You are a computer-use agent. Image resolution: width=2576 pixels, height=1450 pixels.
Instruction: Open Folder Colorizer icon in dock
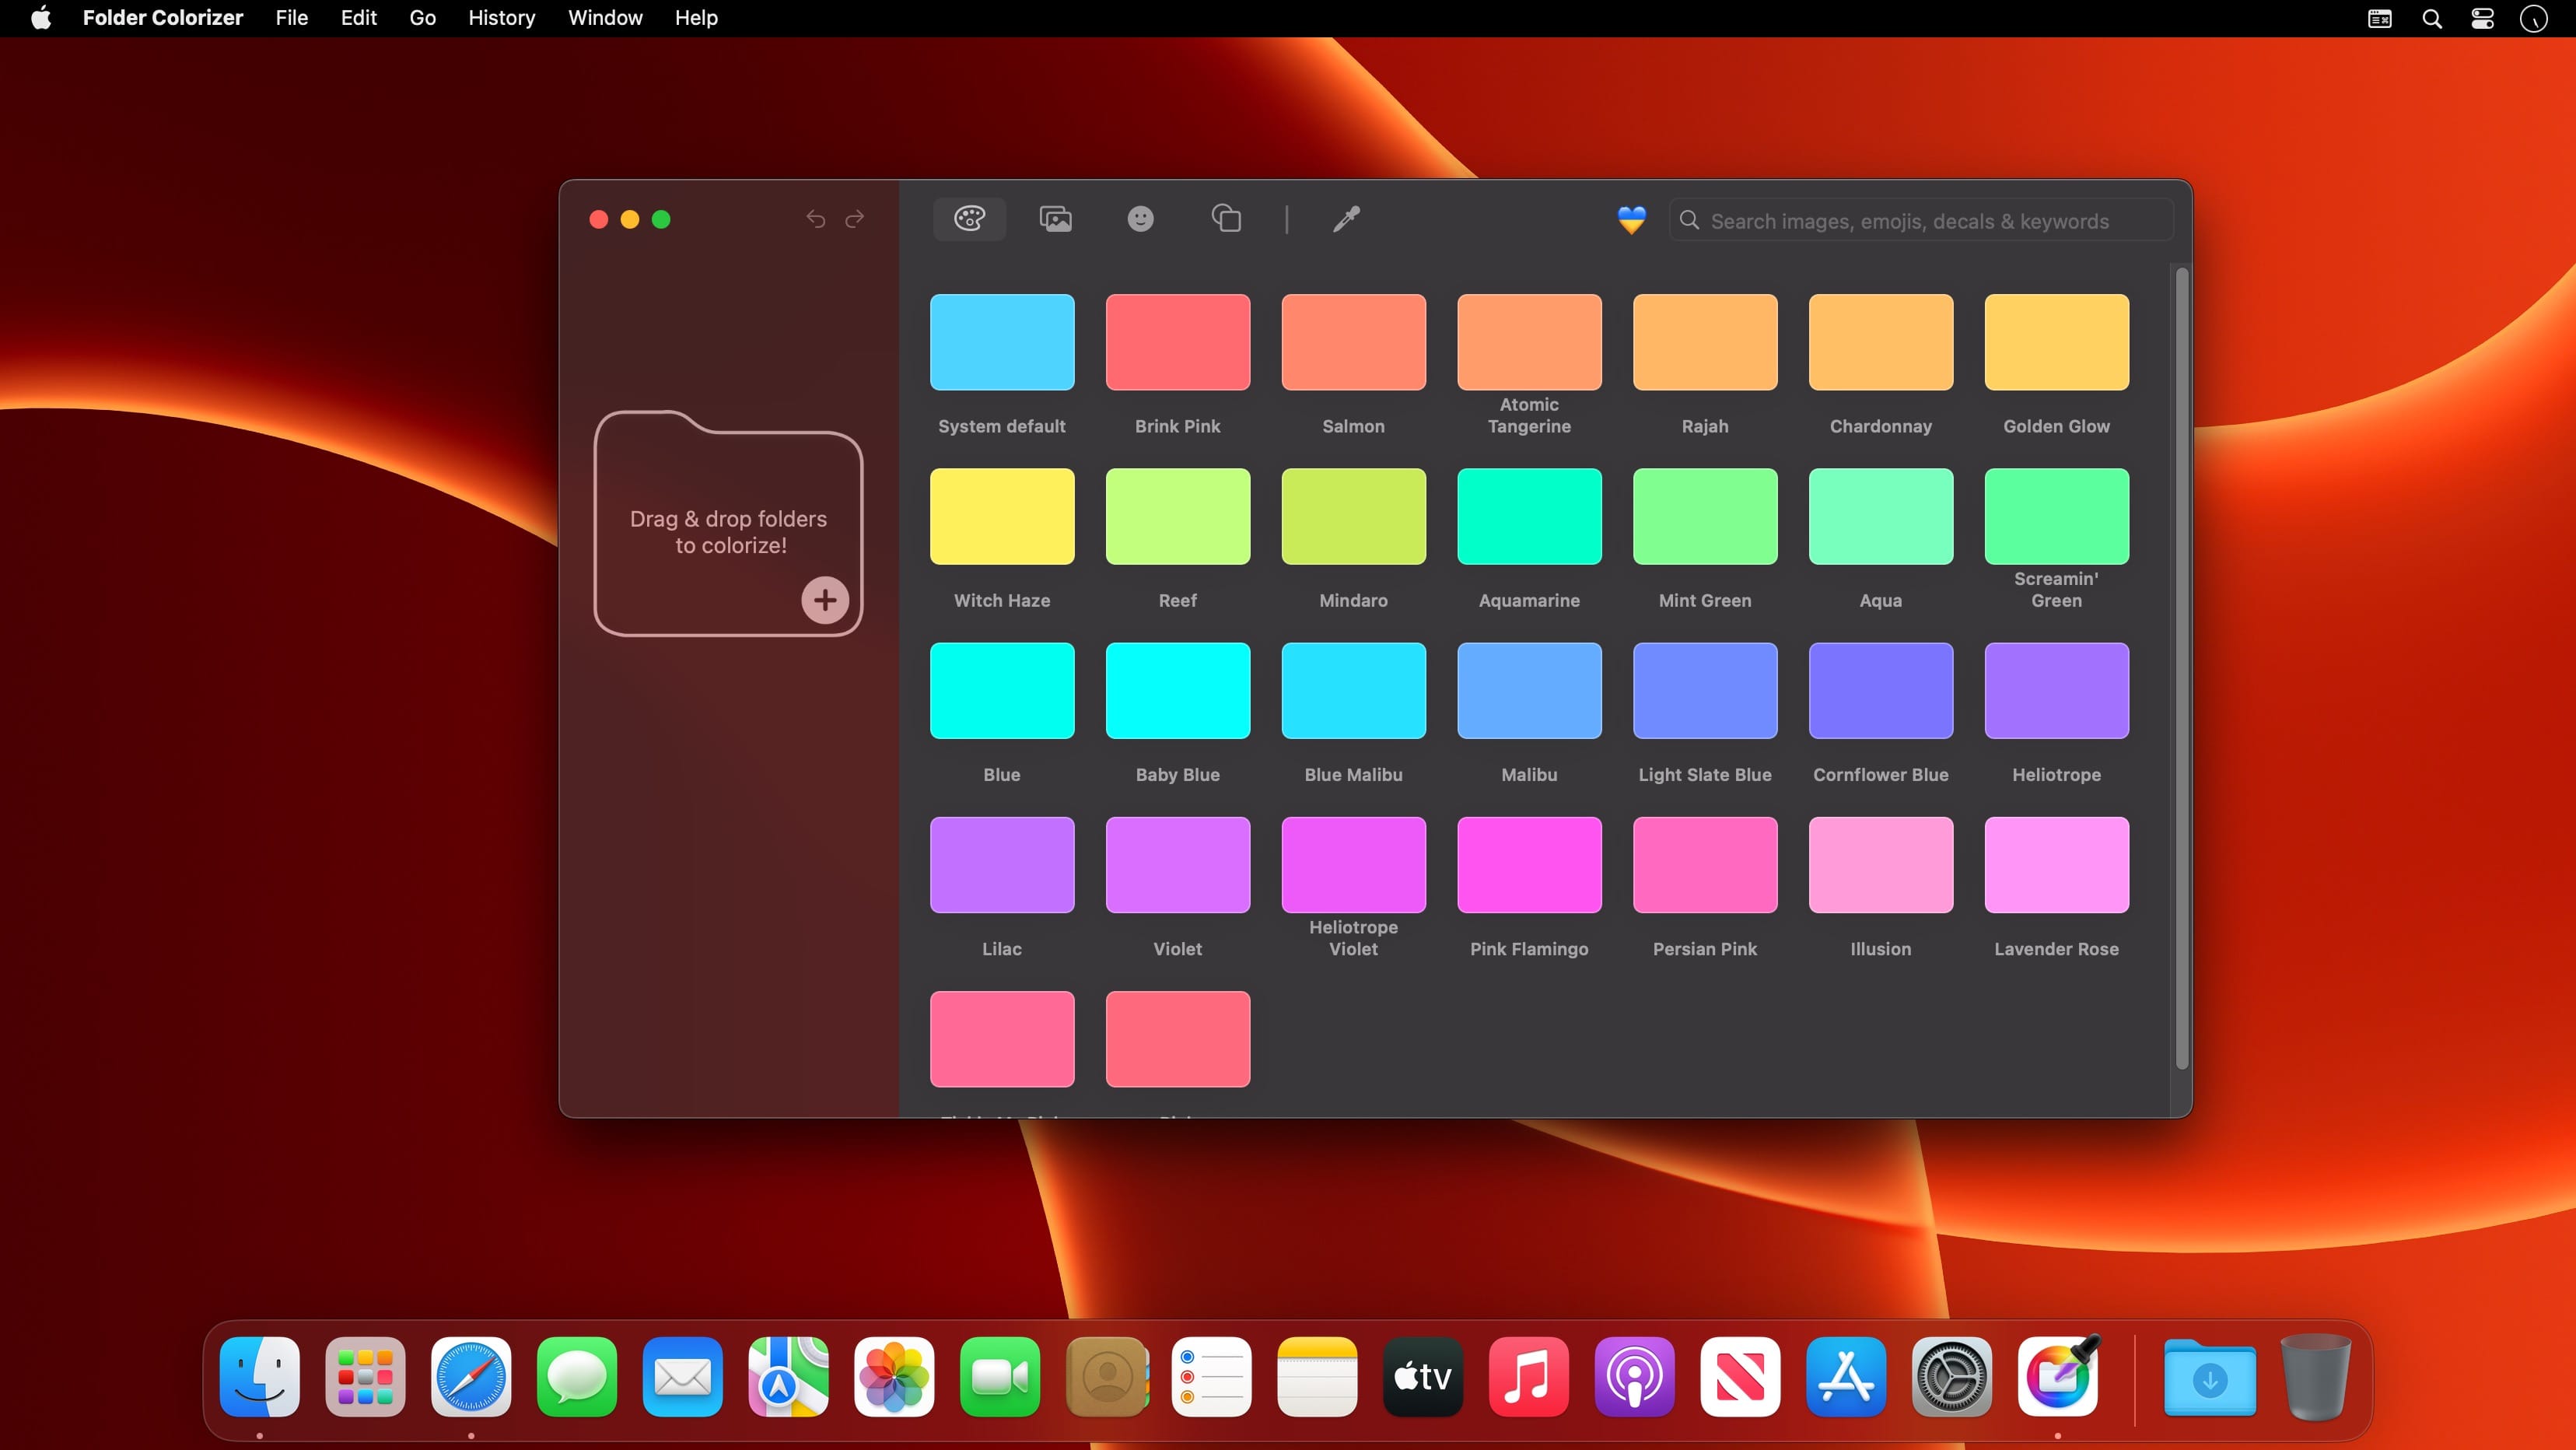(x=2058, y=1377)
